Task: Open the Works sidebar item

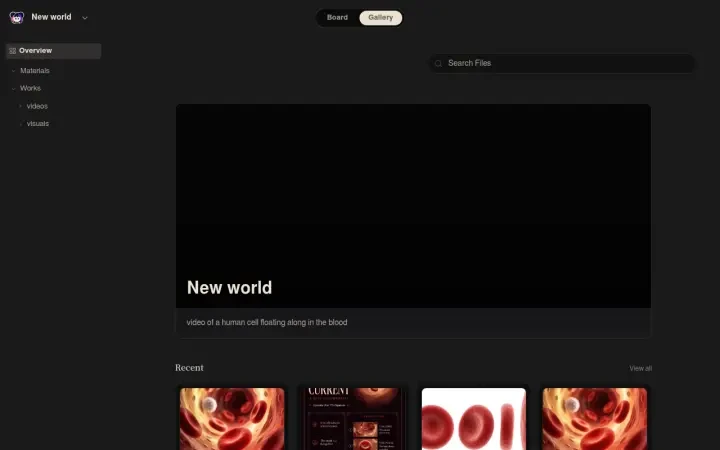Action: click(30, 88)
